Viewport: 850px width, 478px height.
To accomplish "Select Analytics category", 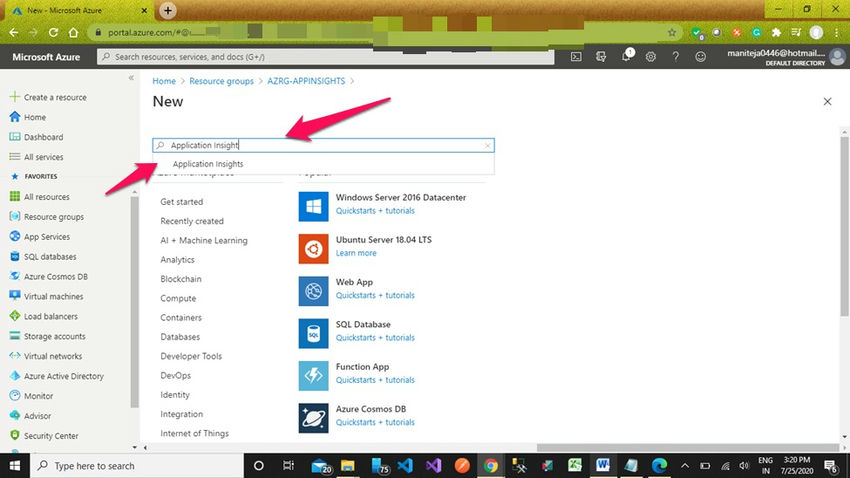I will click(x=177, y=260).
